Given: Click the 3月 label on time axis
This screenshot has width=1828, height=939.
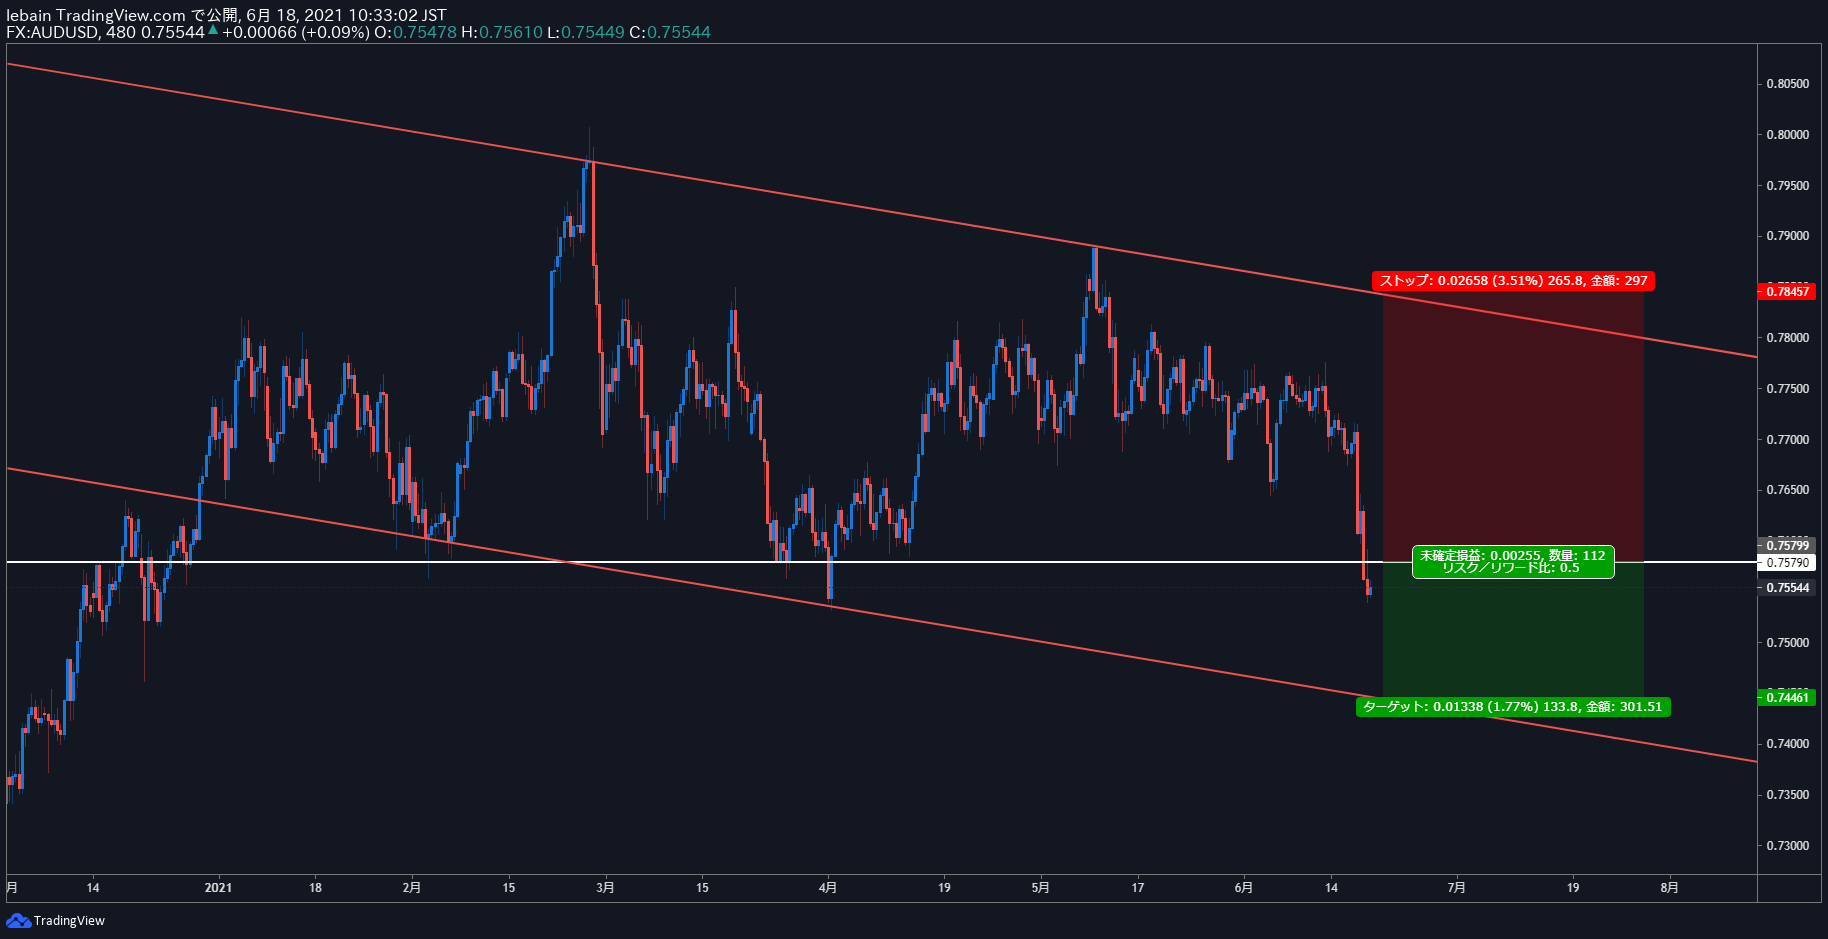Looking at the screenshot, I should tap(605, 888).
